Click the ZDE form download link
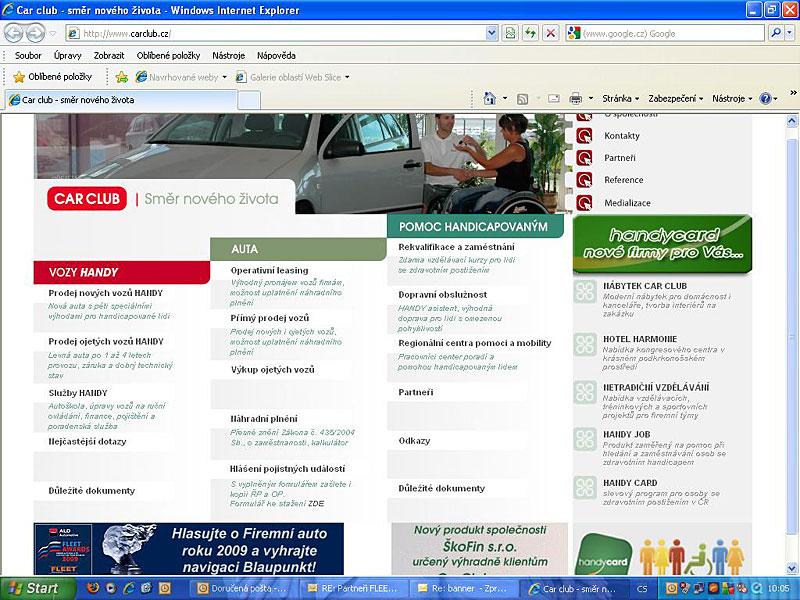Viewport: 800px width, 600px height. (316, 504)
